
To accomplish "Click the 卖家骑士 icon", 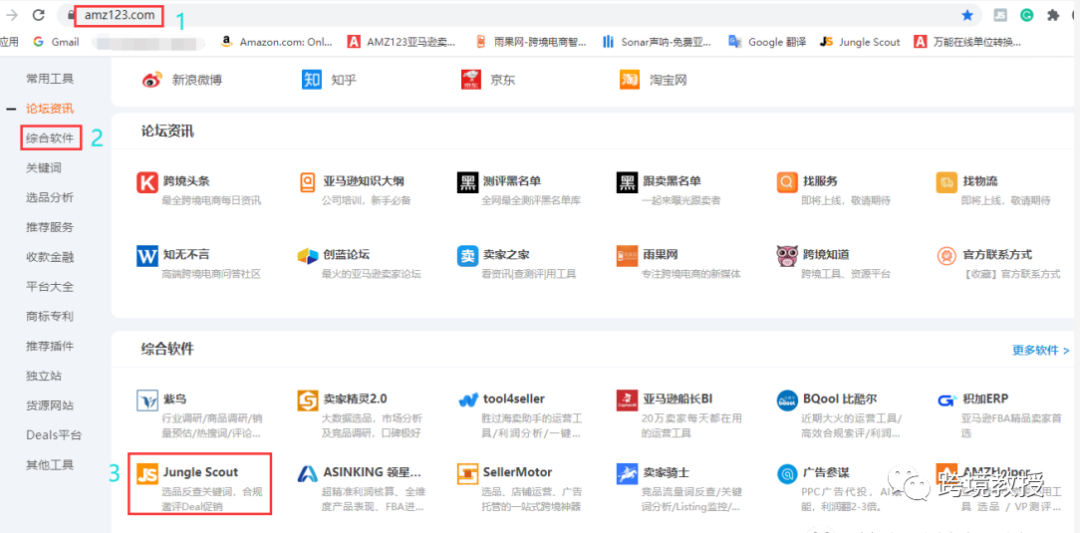I will point(627,474).
